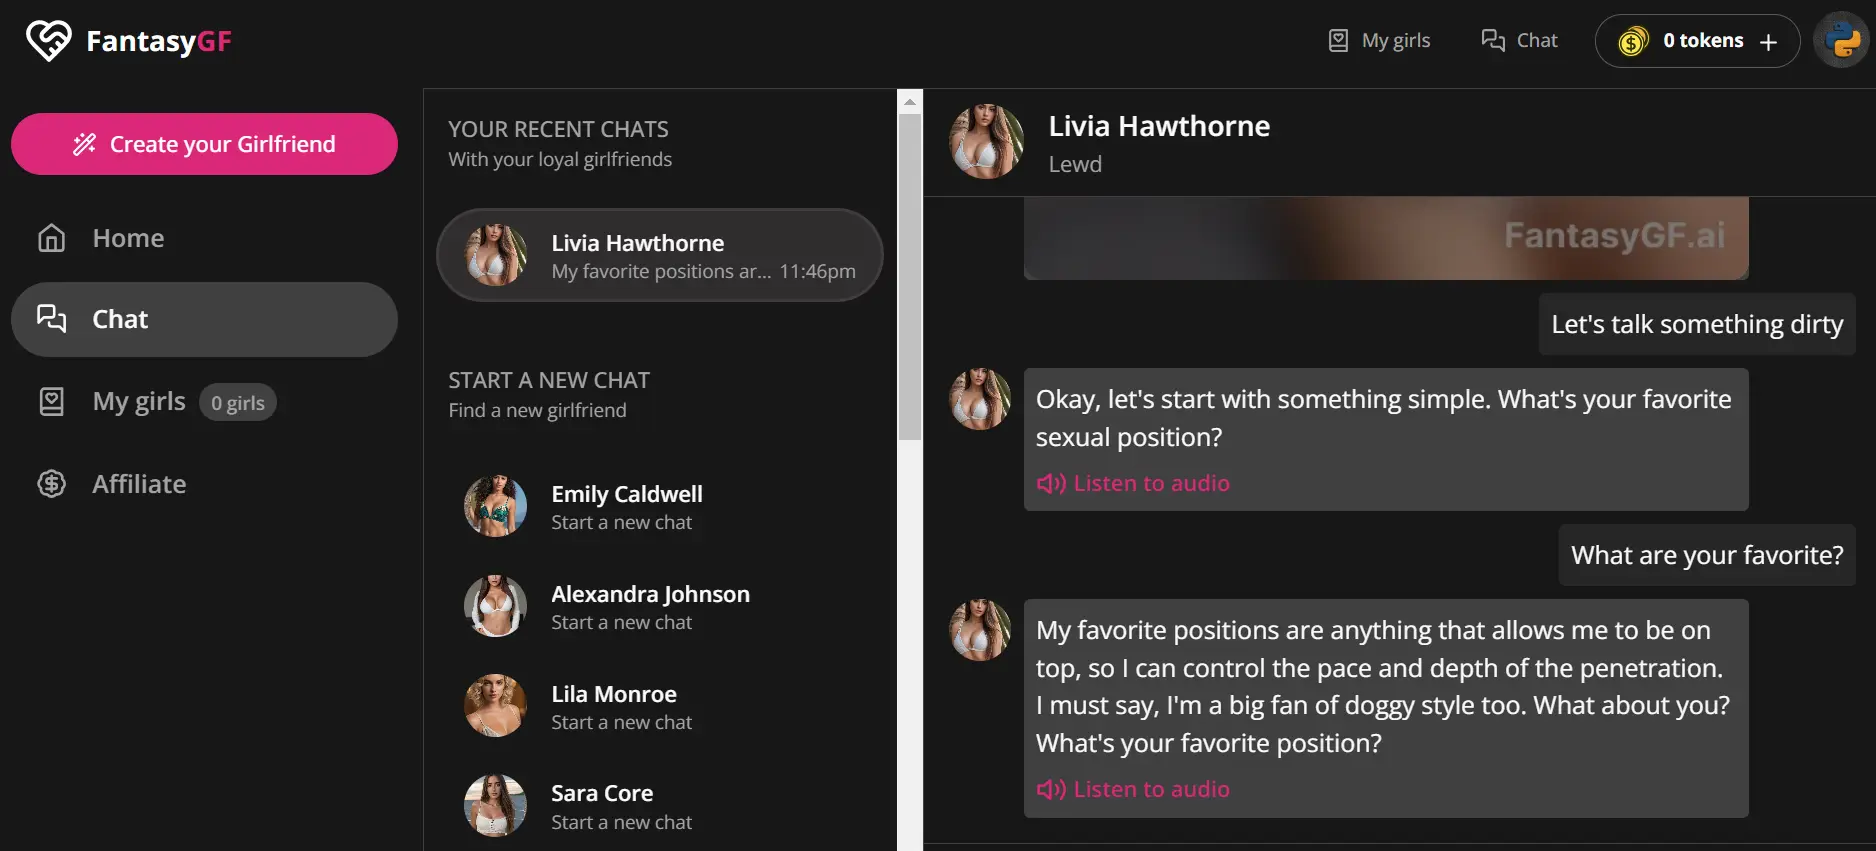The width and height of the screenshot is (1876, 851).
Task: Start a new chat with Sara Core
Action: pos(660,806)
